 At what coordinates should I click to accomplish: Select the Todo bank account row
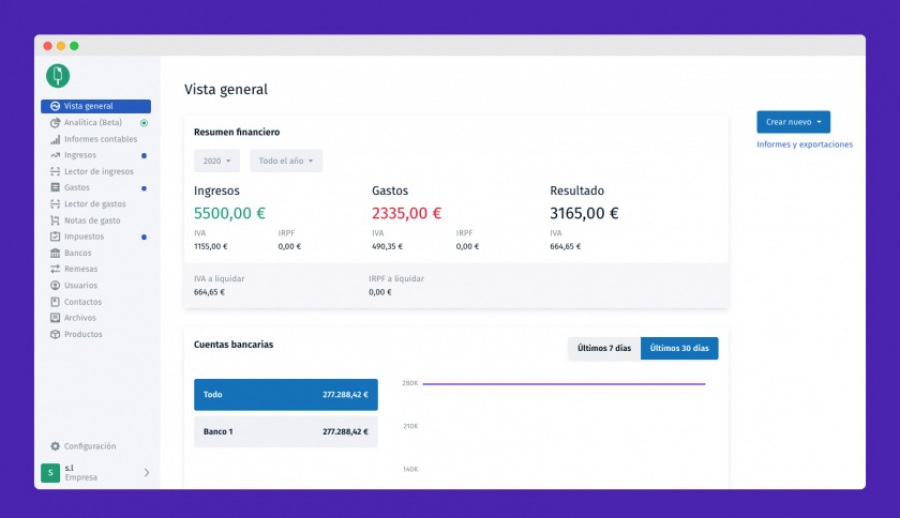(x=286, y=395)
